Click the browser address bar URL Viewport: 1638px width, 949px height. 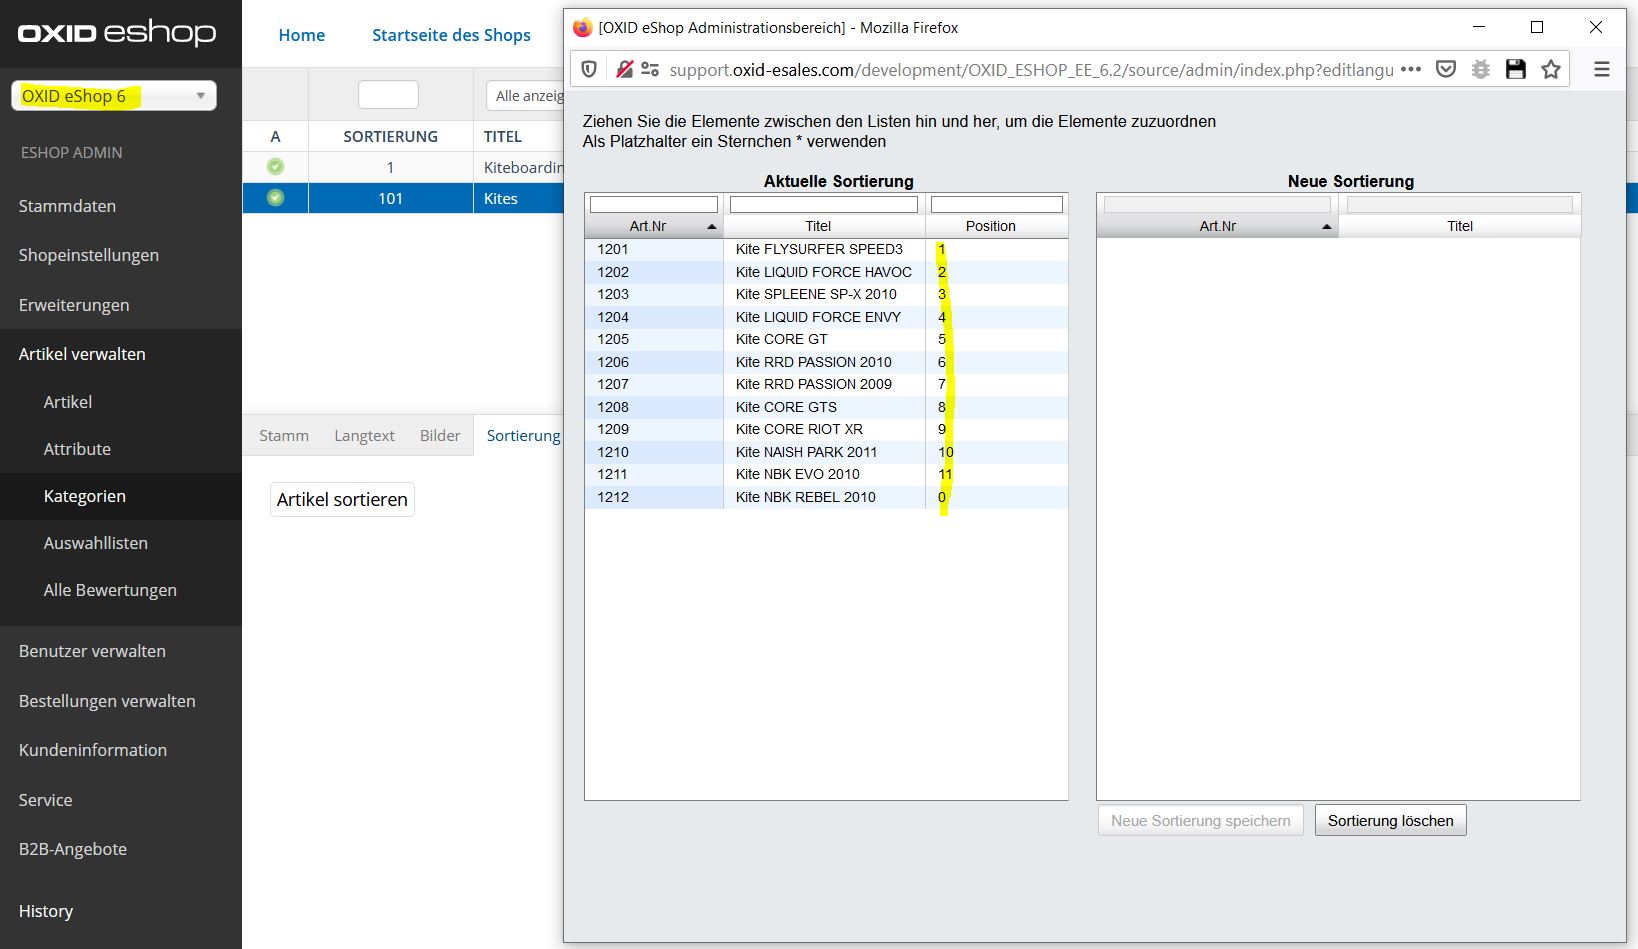1031,69
